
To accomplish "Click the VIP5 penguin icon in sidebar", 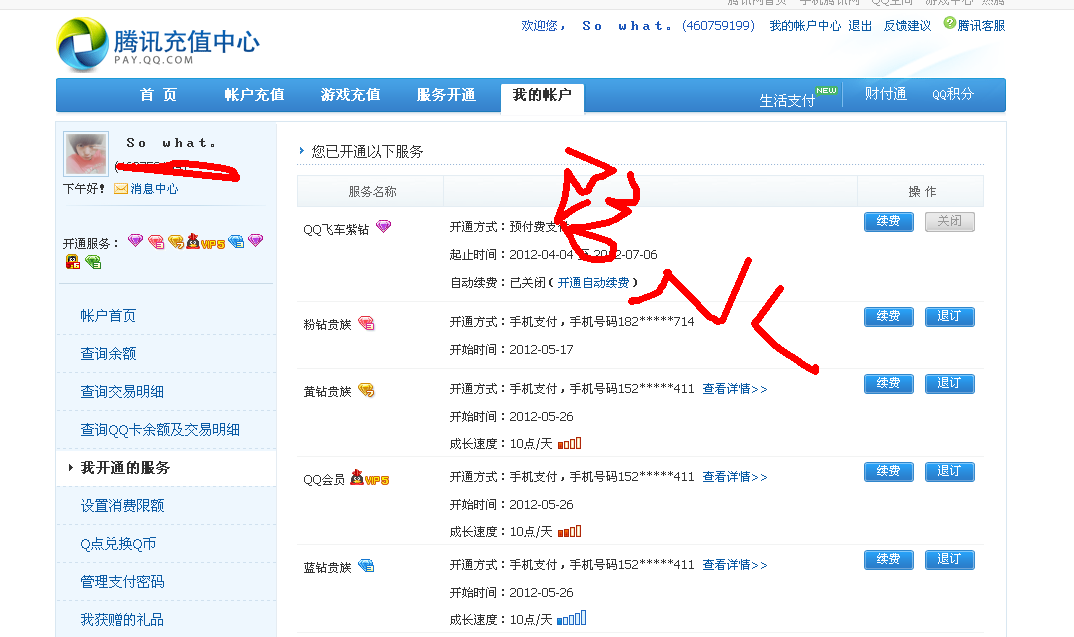I will click(205, 241).
